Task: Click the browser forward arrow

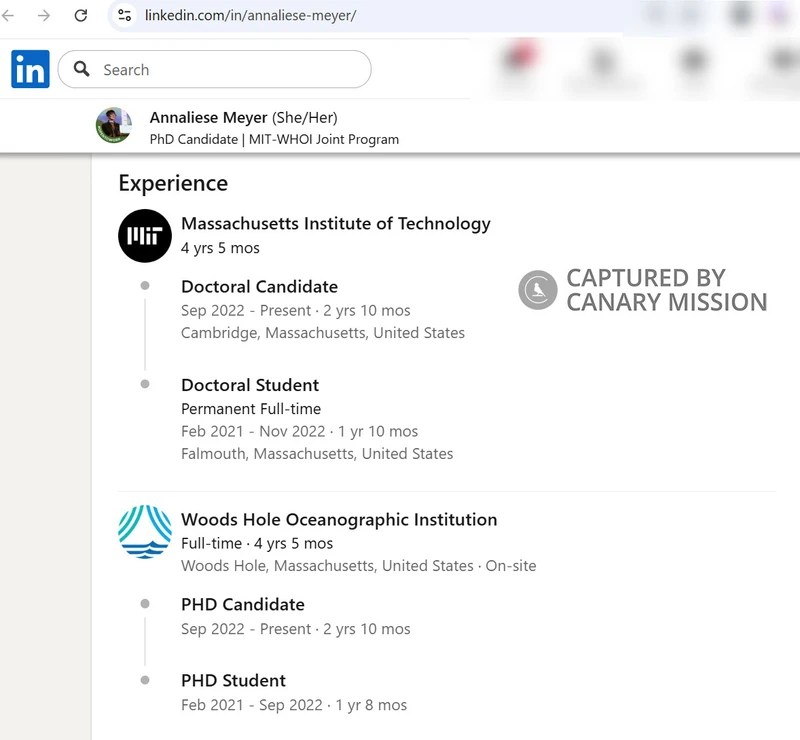Action: click(x=44, y=16)
